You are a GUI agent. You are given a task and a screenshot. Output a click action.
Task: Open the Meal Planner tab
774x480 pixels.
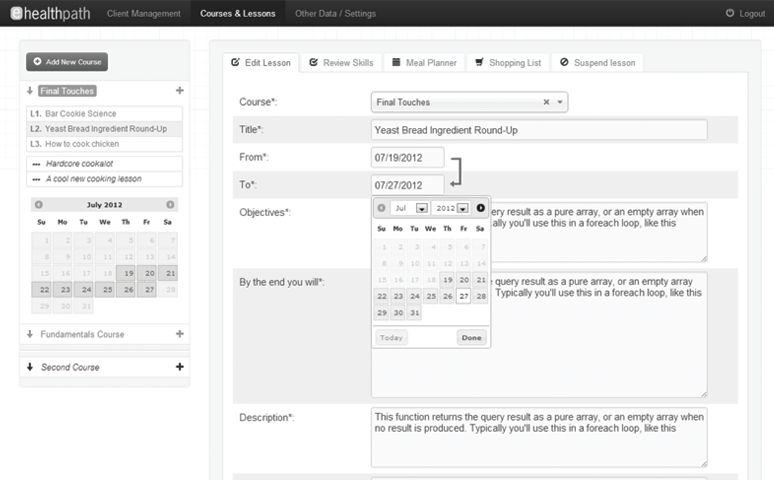coord(423,62)
